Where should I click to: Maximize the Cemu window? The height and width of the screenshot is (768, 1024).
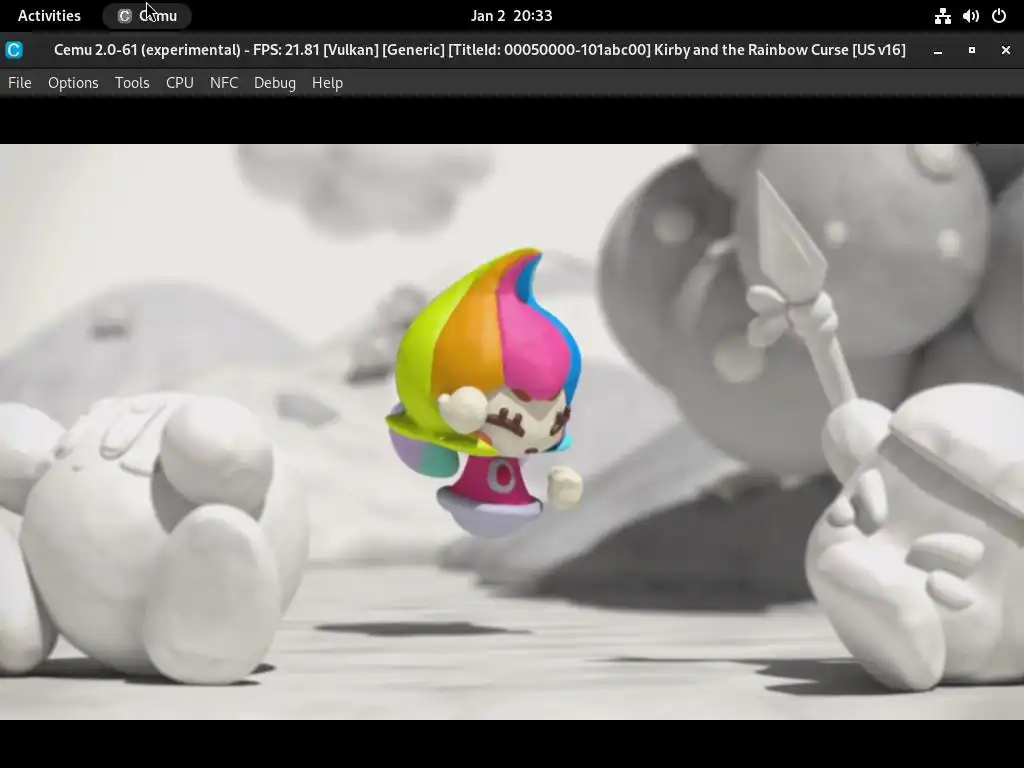(x=972, y=50)
